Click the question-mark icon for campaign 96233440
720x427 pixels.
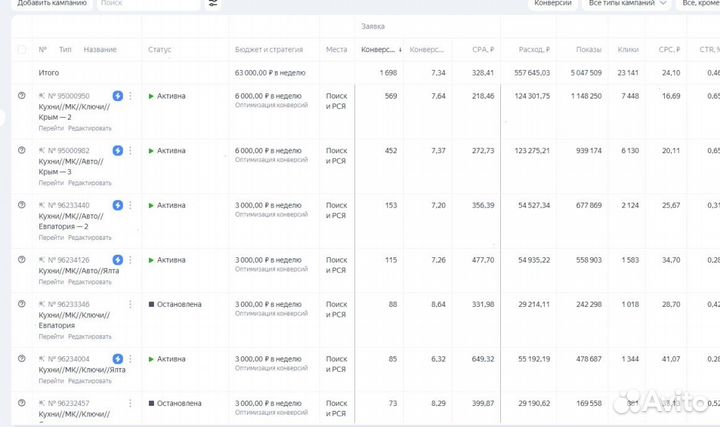pyautogui.click(x=22, y=204)
